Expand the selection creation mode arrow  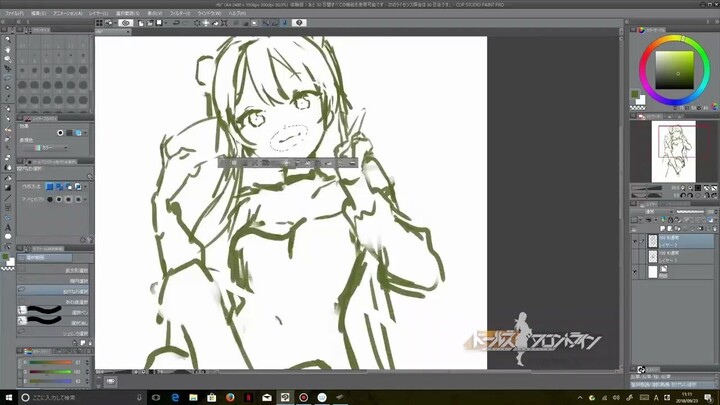tap(85, 186)
